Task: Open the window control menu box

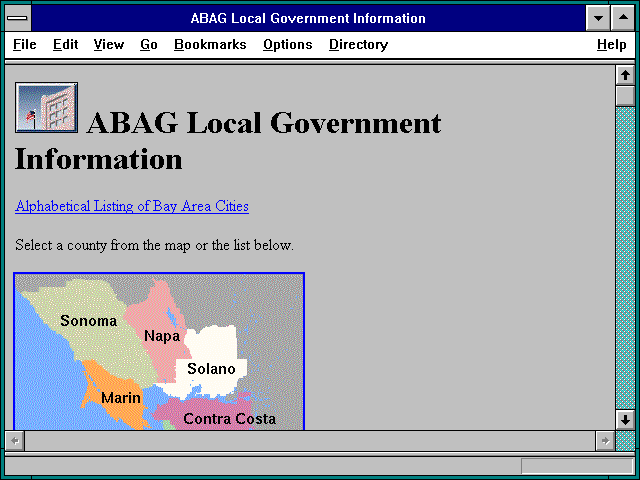Action: pos(18,18)
